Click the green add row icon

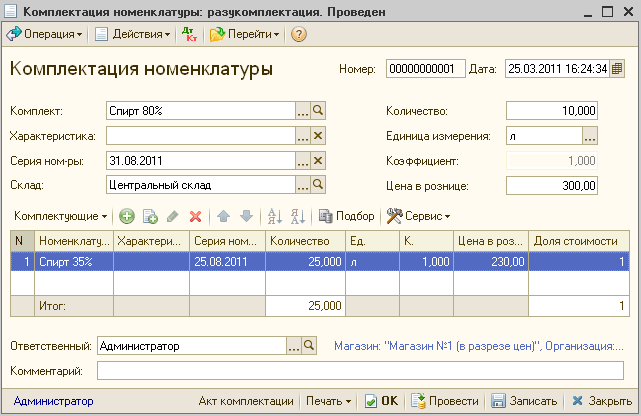click(126, 216)
